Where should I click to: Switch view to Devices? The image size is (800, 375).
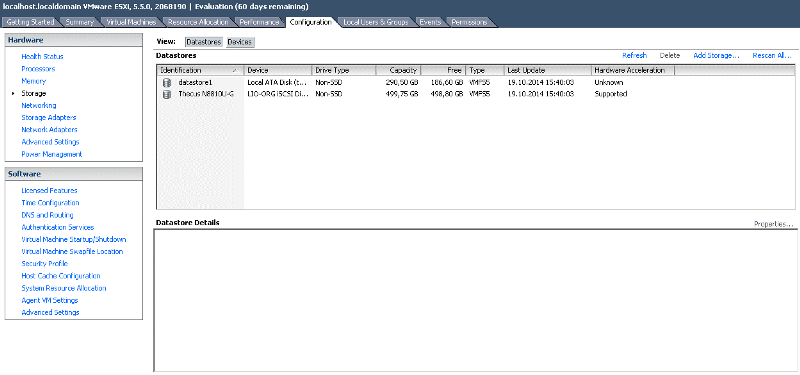(239, 42)
